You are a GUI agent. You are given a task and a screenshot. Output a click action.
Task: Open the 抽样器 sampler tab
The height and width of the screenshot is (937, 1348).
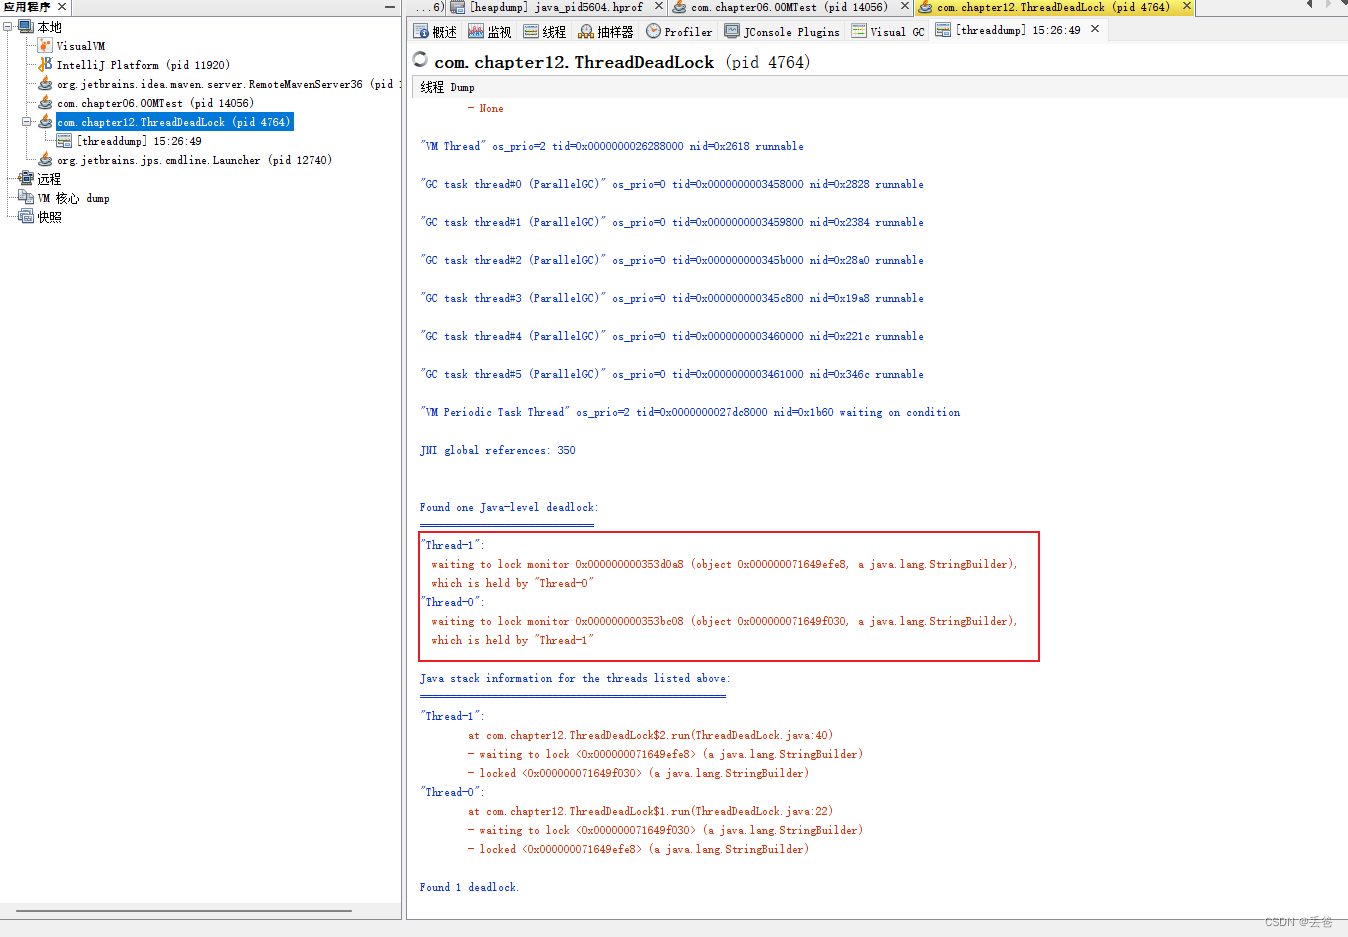click(606, 32)
